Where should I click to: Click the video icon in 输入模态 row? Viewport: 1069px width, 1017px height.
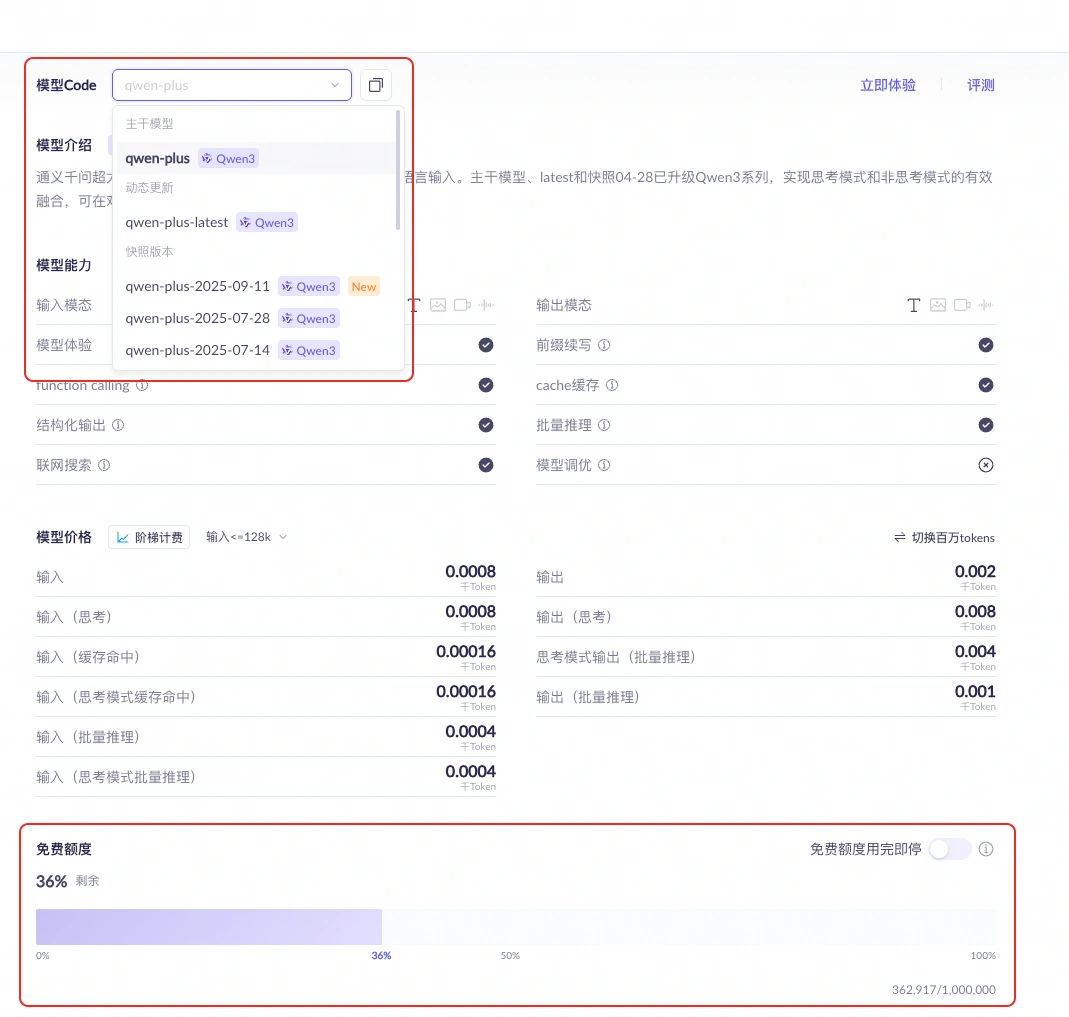(x=462, y=305)
